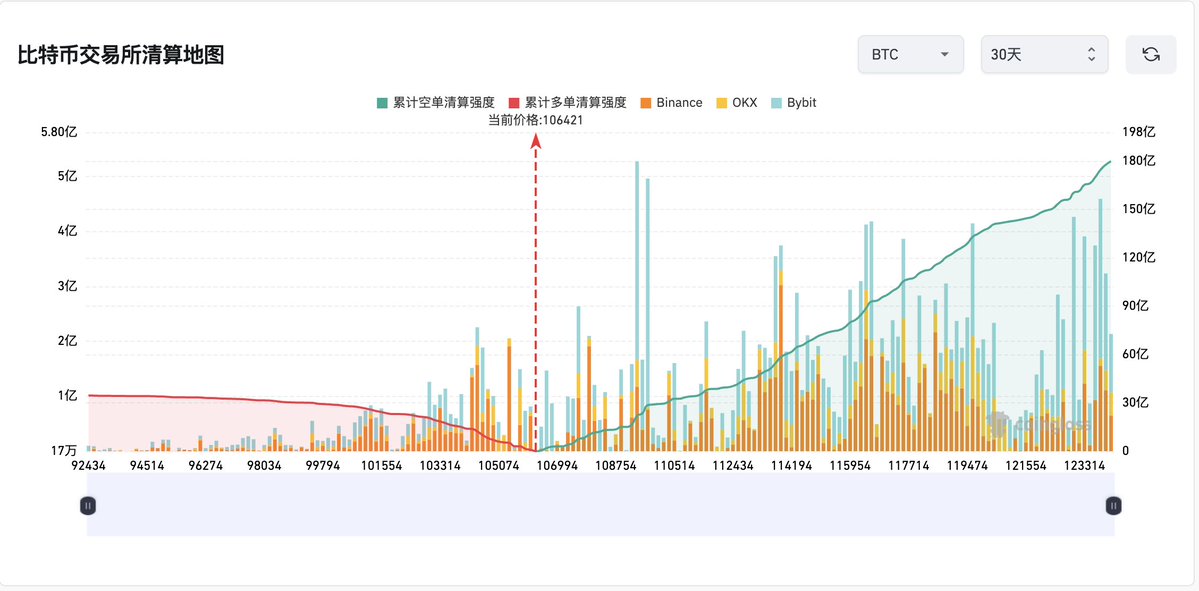
Task: Toggle OKX series in the legend
Action: 735,103
